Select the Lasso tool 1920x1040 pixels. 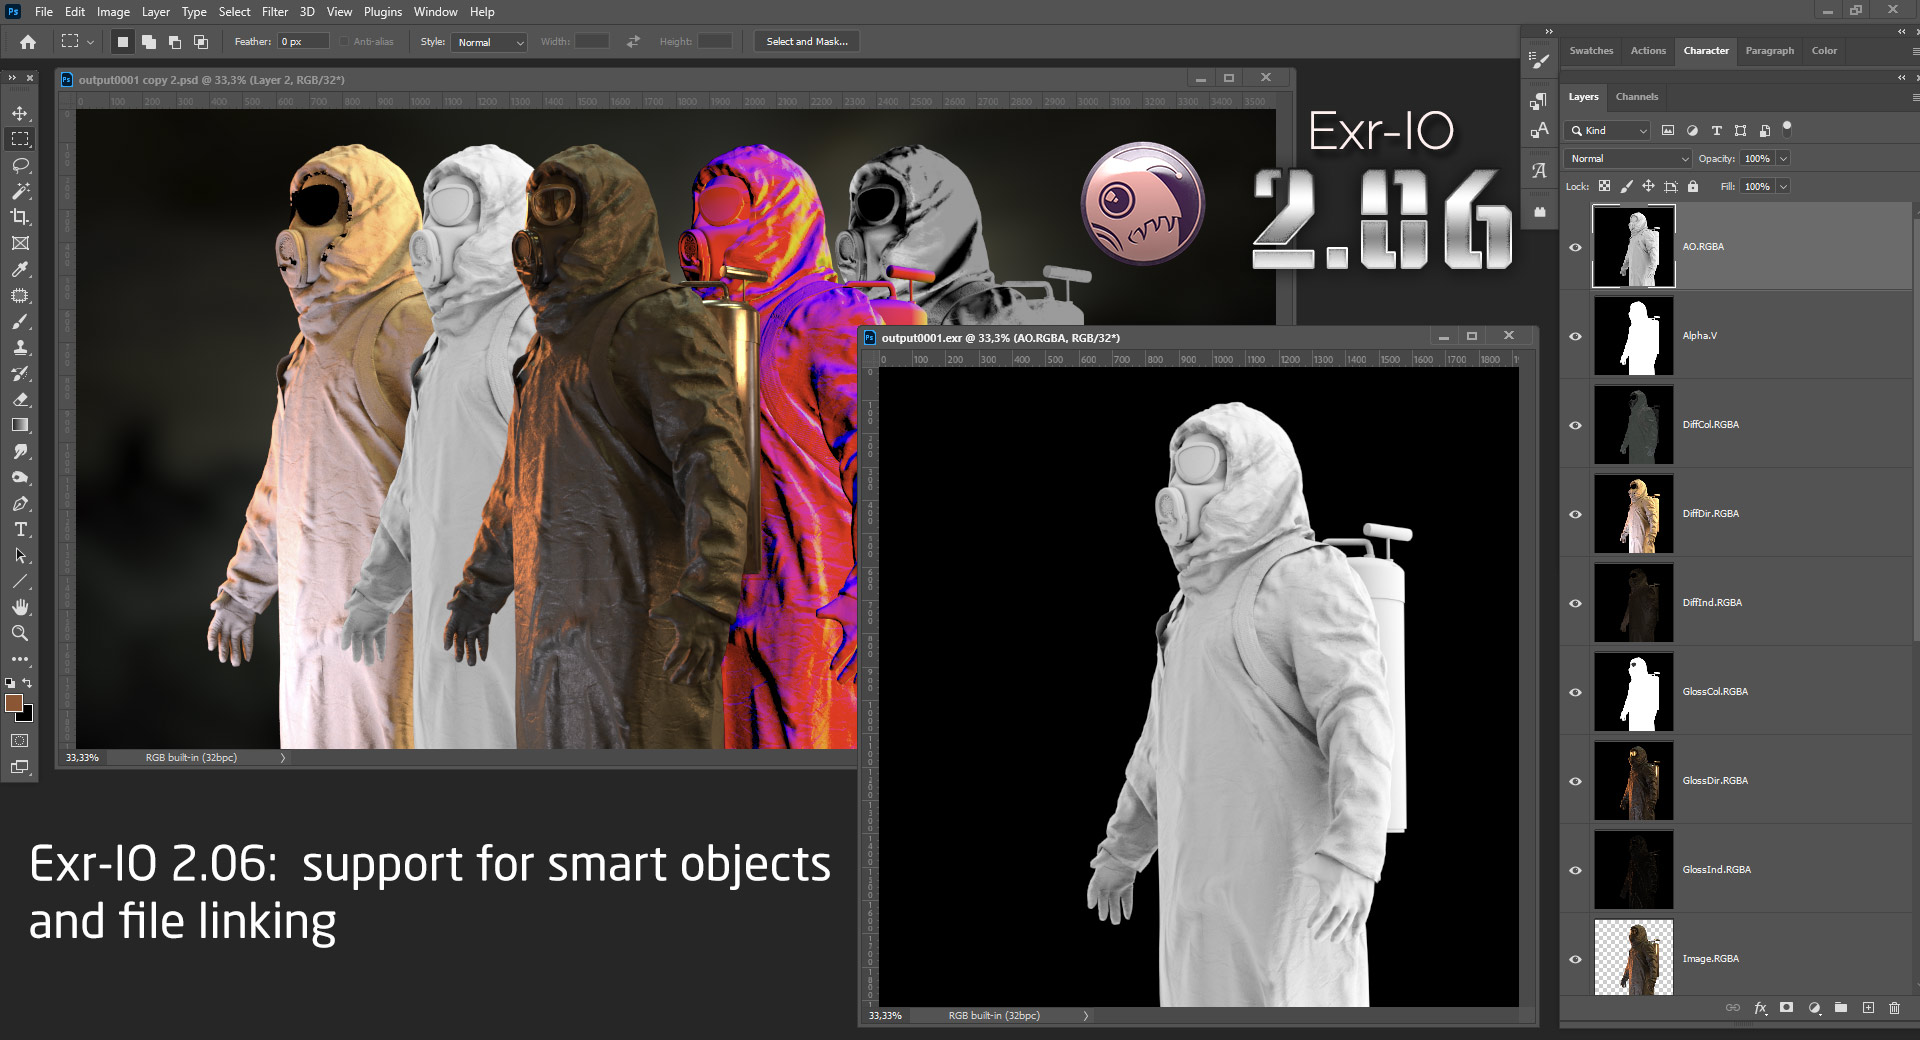pyautogui.click(x=20, y=165)
